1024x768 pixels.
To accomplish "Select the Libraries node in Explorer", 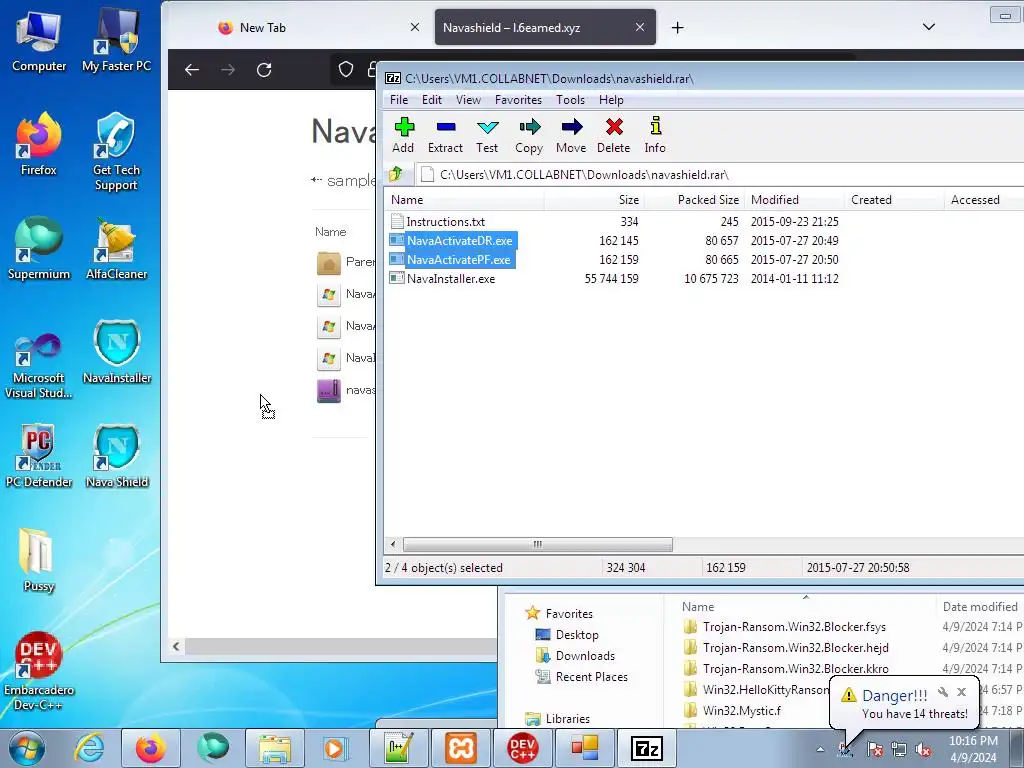I will click(568, 718).
